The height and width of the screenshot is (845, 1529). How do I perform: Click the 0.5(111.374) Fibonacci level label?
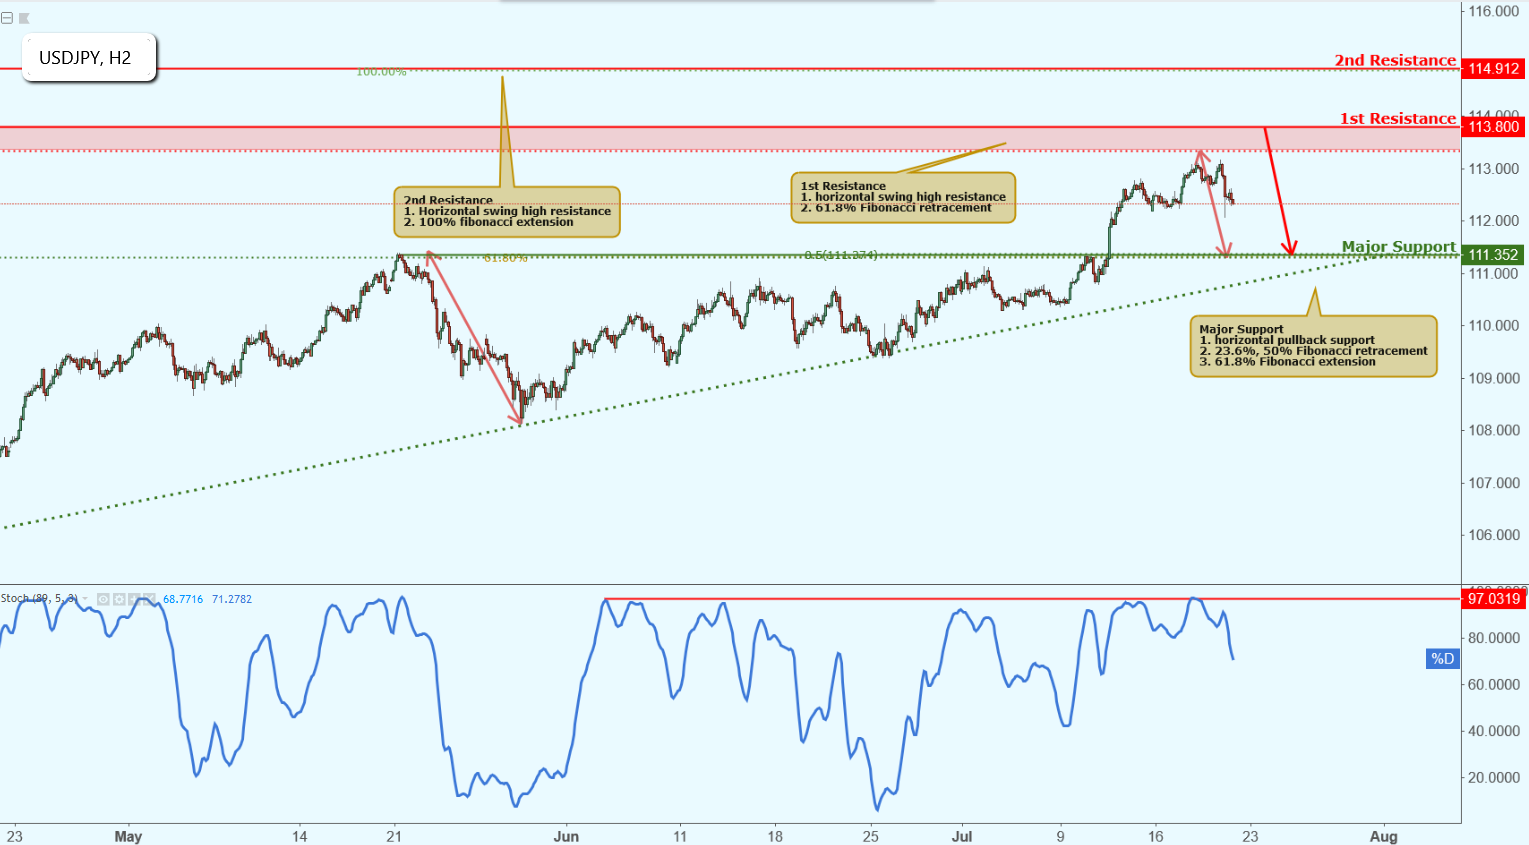[x=841, y=255]
